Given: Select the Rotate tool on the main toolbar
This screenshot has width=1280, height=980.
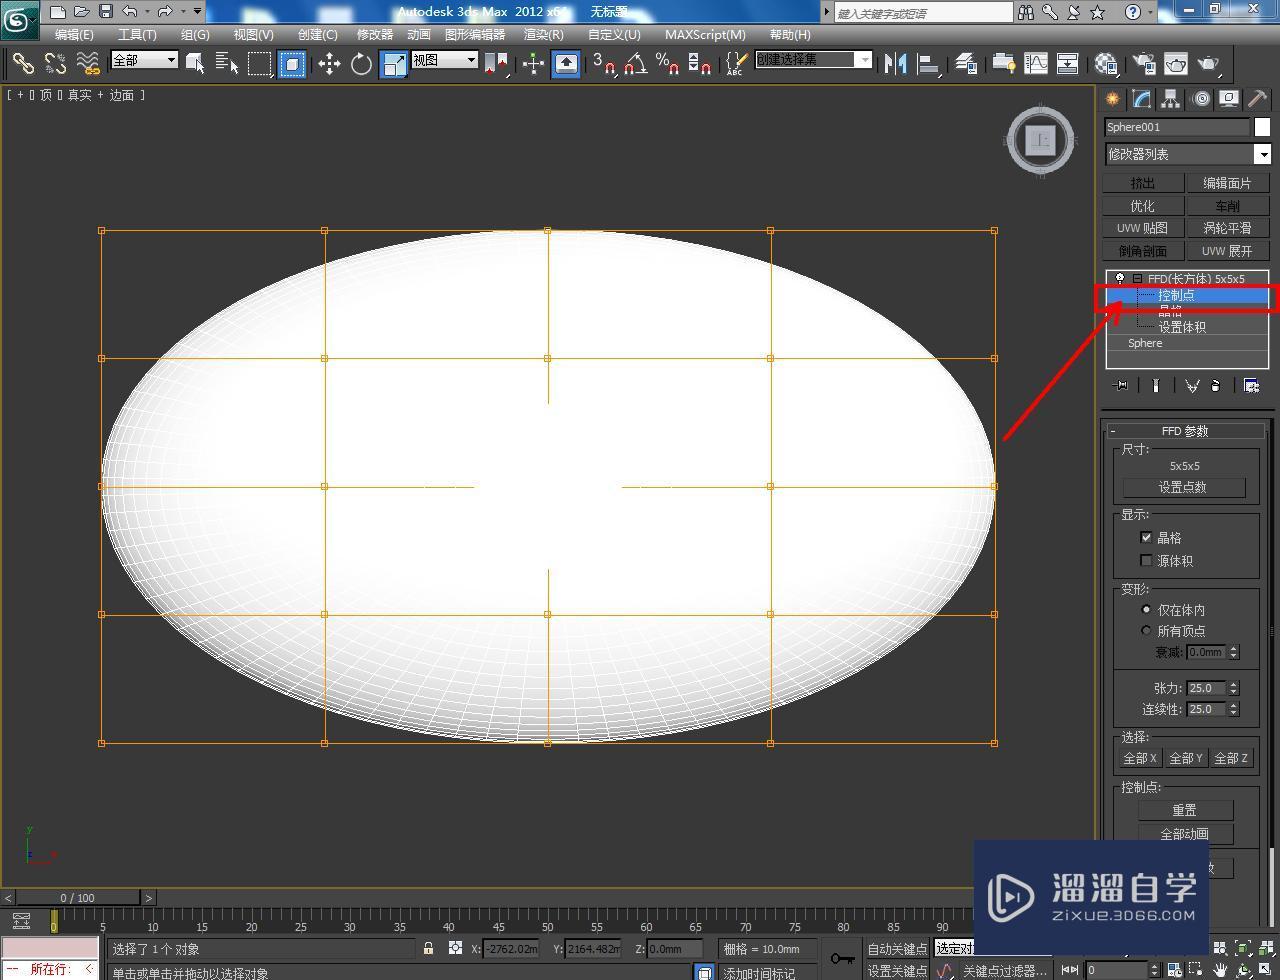Looking at the screenshot, I should 361,63.
